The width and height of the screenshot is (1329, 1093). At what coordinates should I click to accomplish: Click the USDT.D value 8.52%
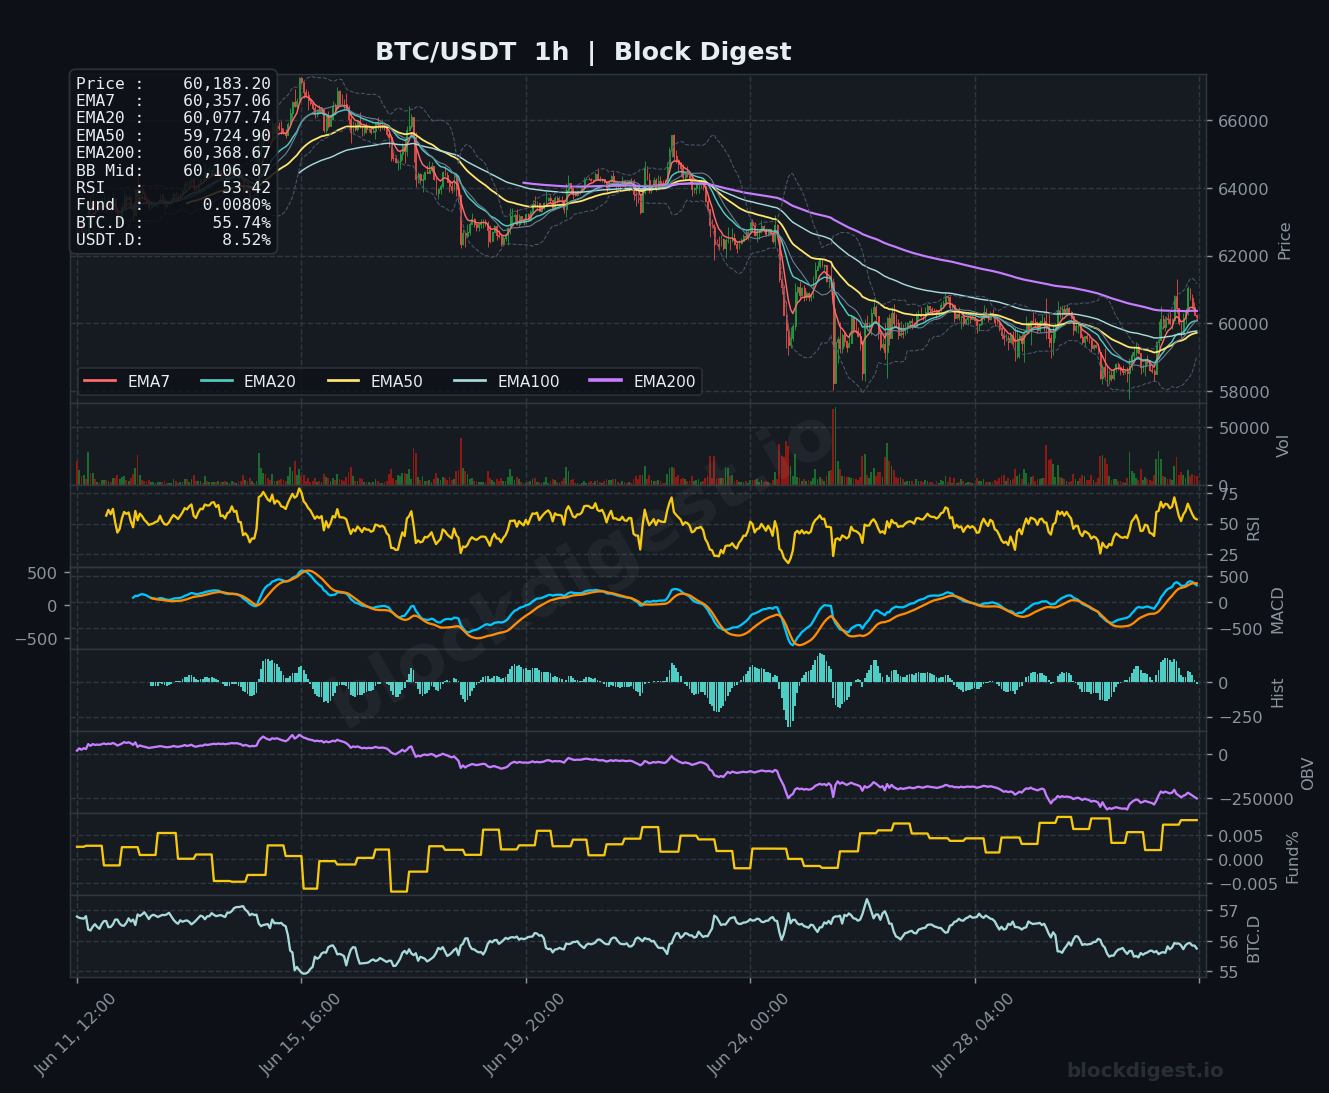[246, 240]
